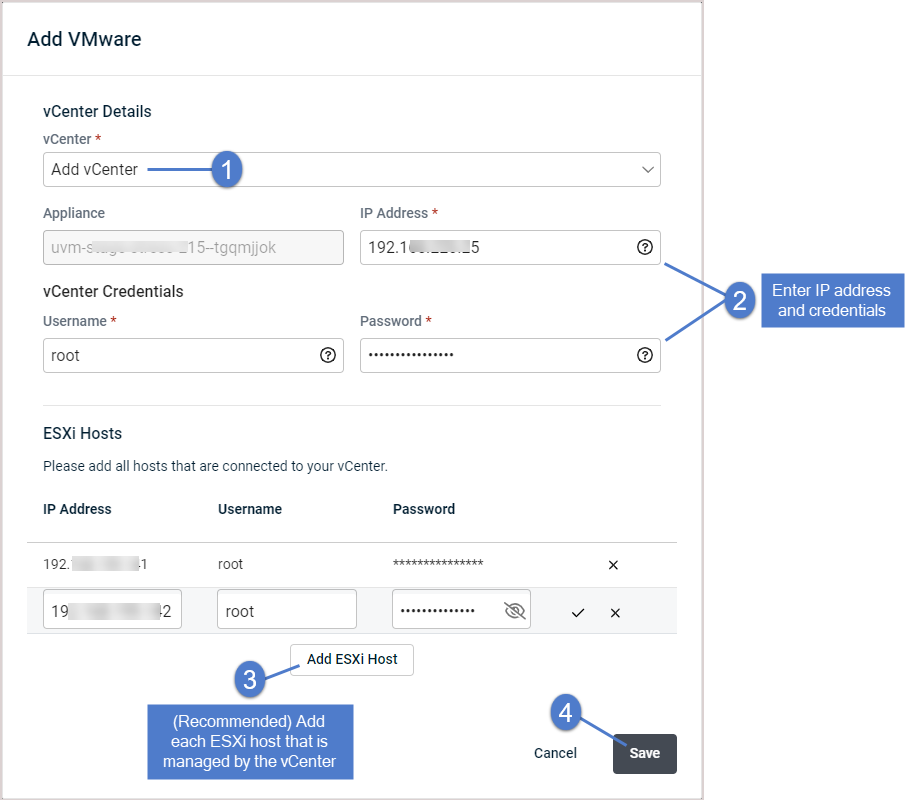Image resolution: width=912 pixels, height=800 pixels.
Task: Focus the vCenter Username field containing root
Action: click(x=193, y=355)
